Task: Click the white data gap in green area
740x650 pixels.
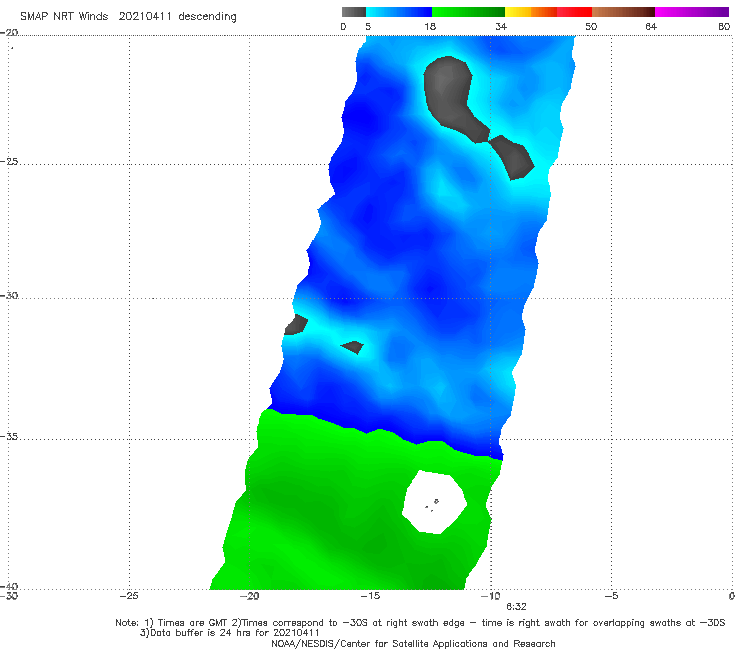Action: tap(434, 502)
